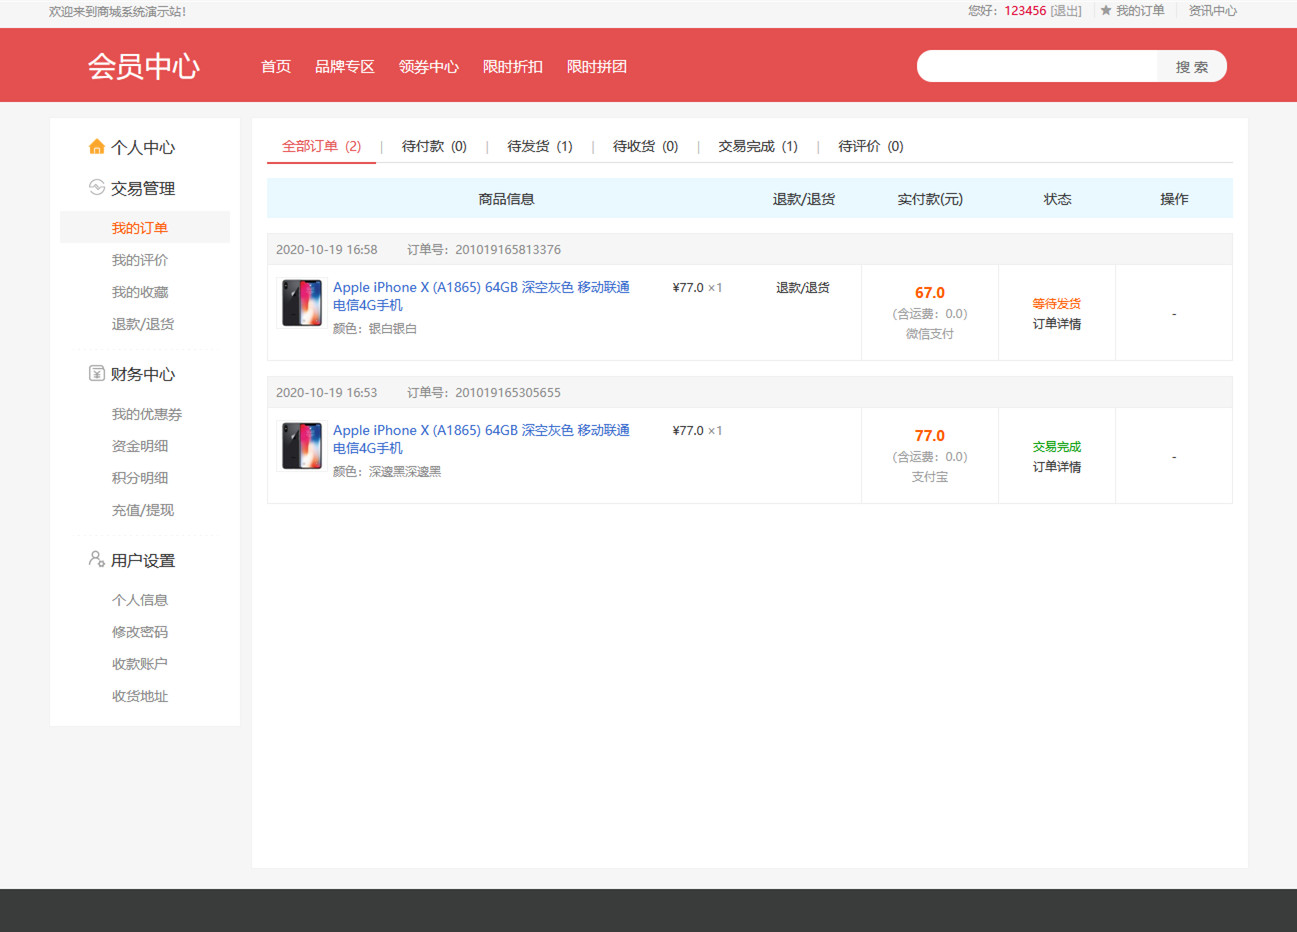Click username 123456 in the top bar
The image size is (1297, 932).
pyautogui.click(x=1025, y=11)
